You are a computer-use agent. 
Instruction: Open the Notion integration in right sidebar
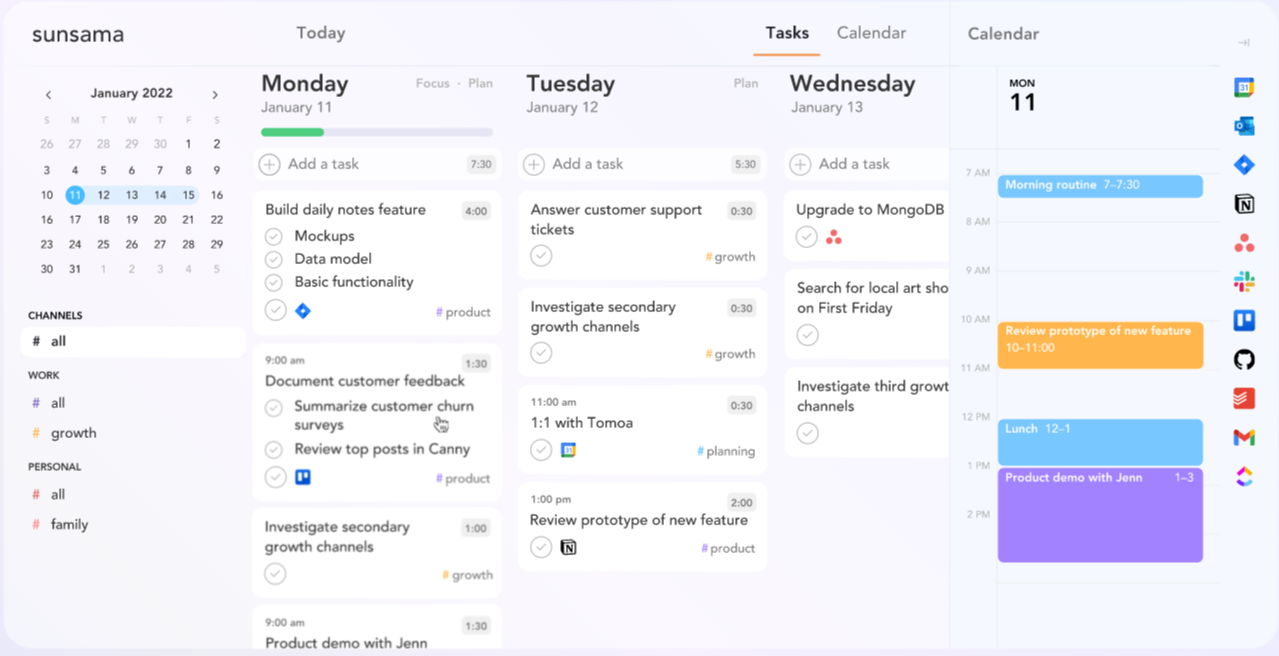click(1244, 204)
